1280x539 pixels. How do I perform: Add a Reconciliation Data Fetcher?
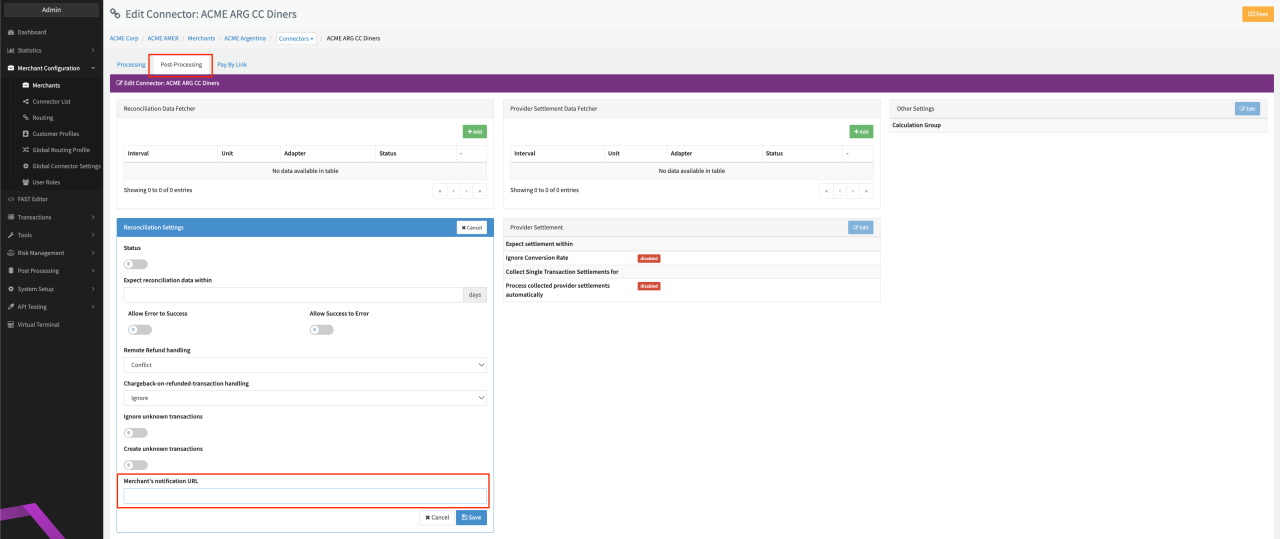pos(474,131)
